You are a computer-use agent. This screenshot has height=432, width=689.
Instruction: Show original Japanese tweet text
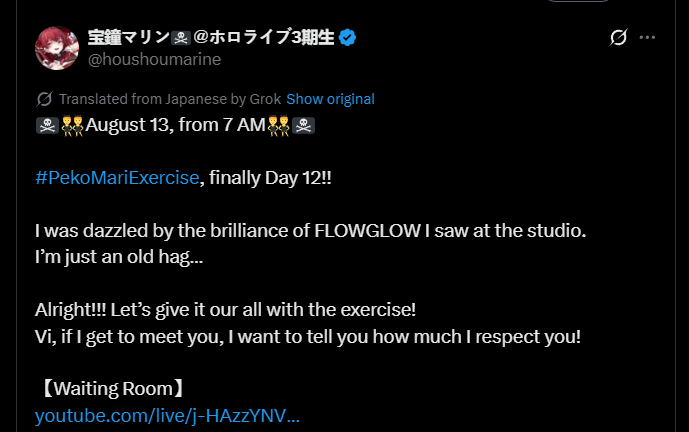[x=330, y=99]
